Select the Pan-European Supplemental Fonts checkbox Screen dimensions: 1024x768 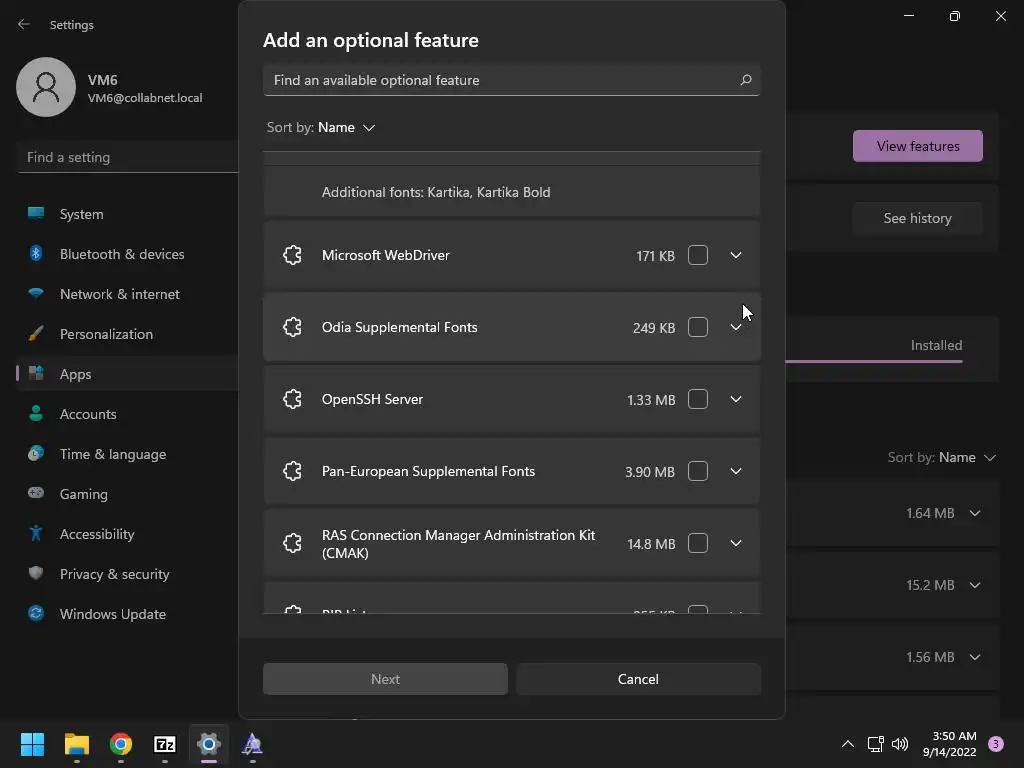coord(698,471)
